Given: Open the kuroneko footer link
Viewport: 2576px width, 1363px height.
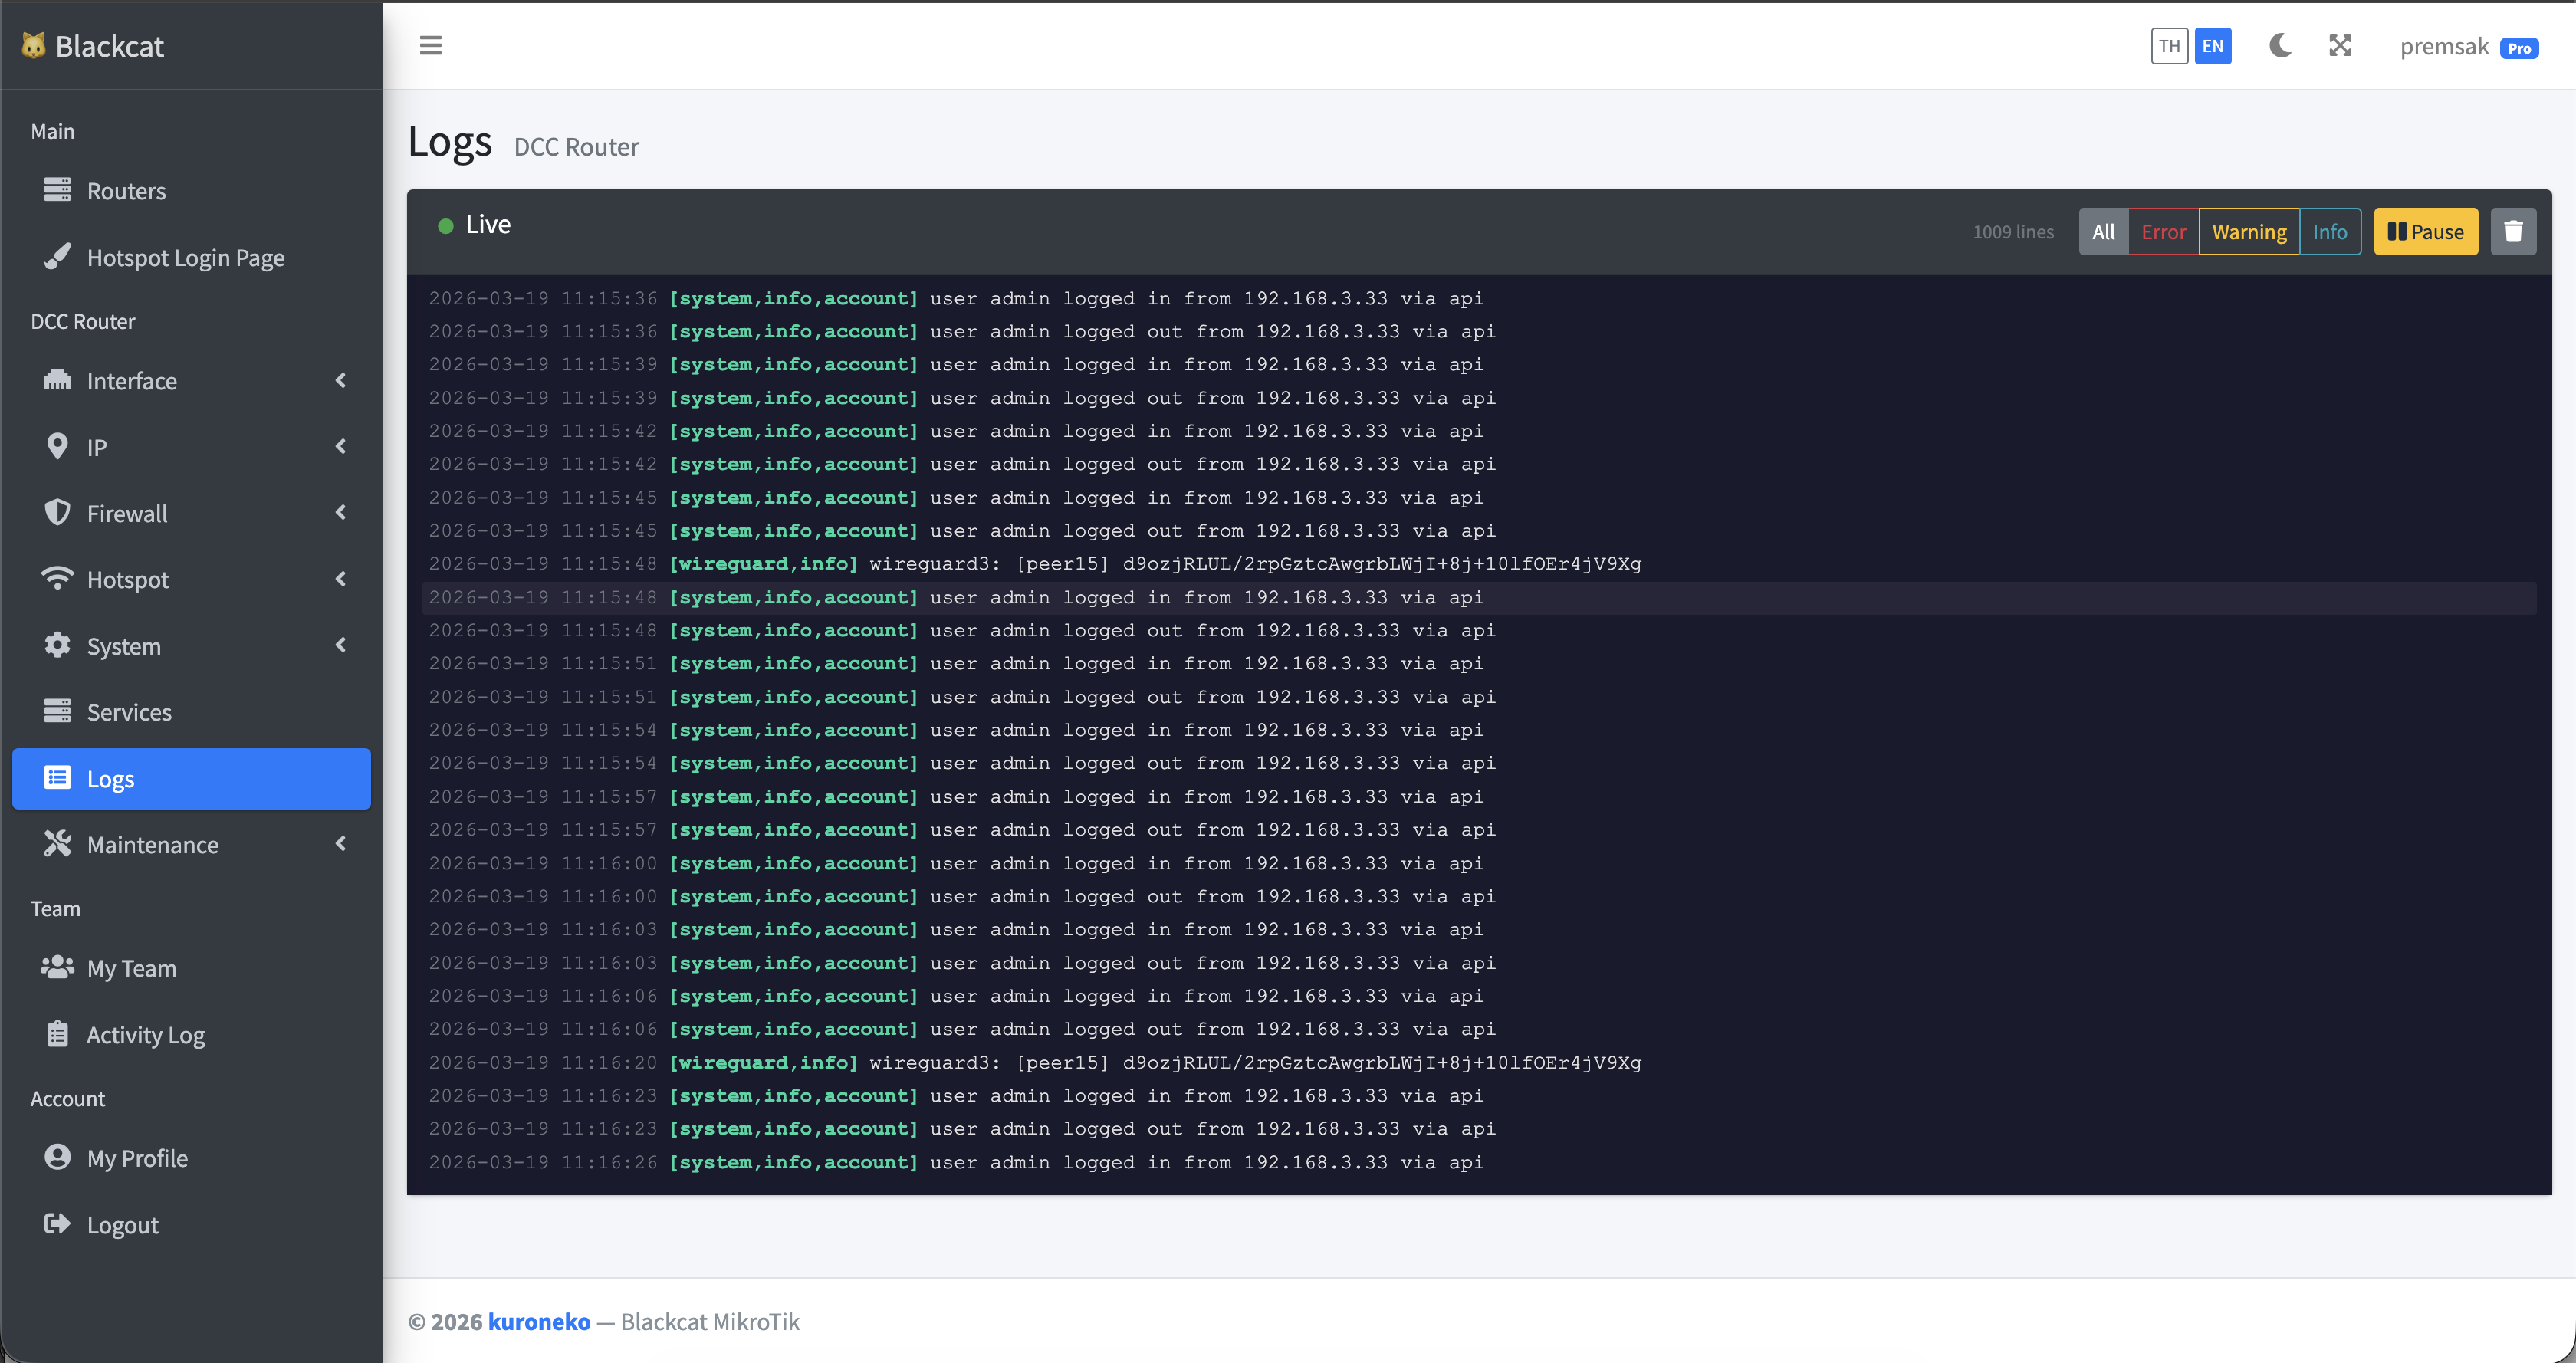Looking at the screenshot, I should pyautogui.click(x=539, y=1322).
